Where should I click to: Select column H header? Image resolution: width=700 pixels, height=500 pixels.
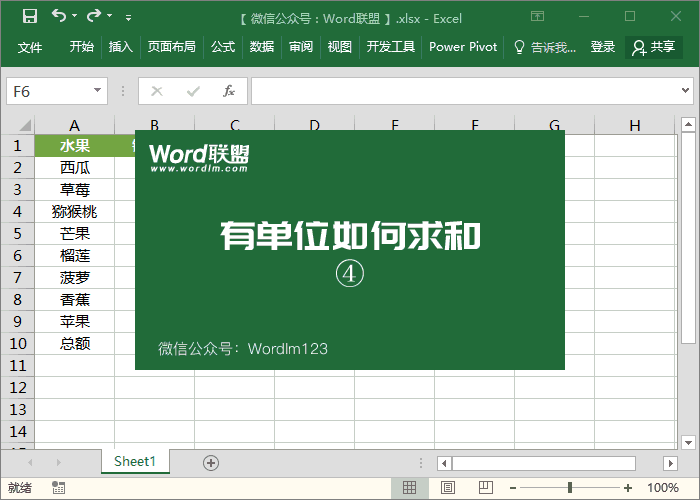pyautogui.click(x=634, y=125)
